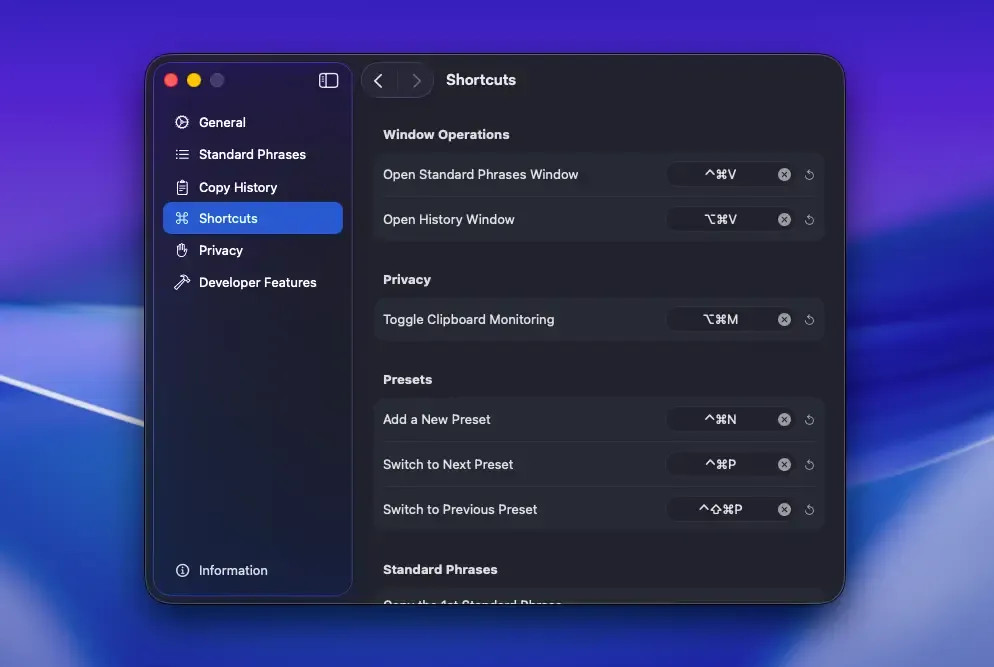Clear shortcut for Switch to Previous Preset

tap(784, 510)
